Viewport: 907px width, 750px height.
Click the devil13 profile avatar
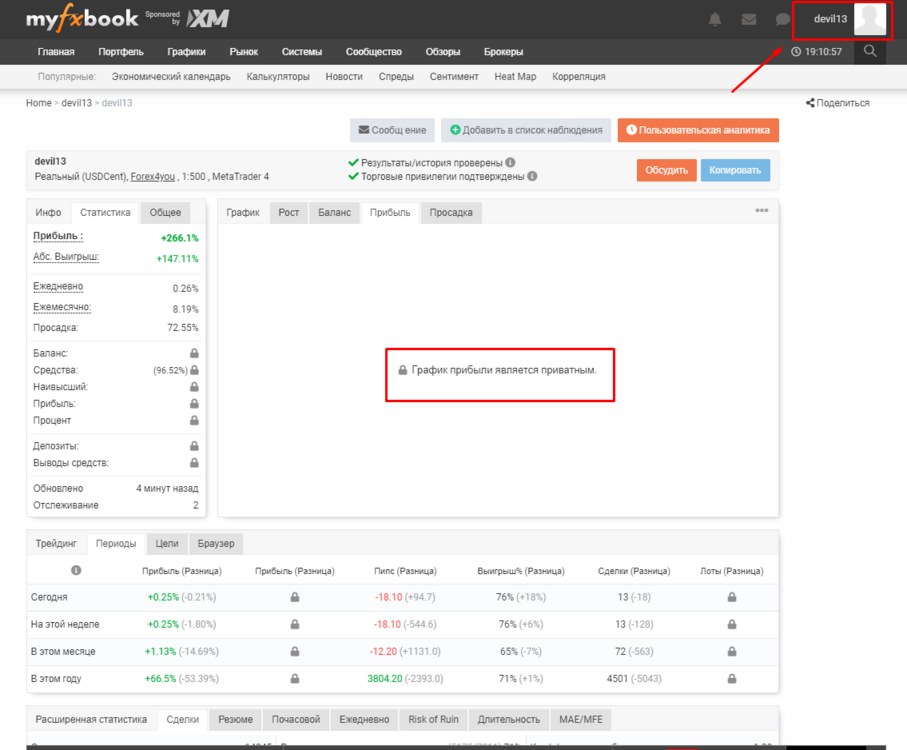coord(870,19)
